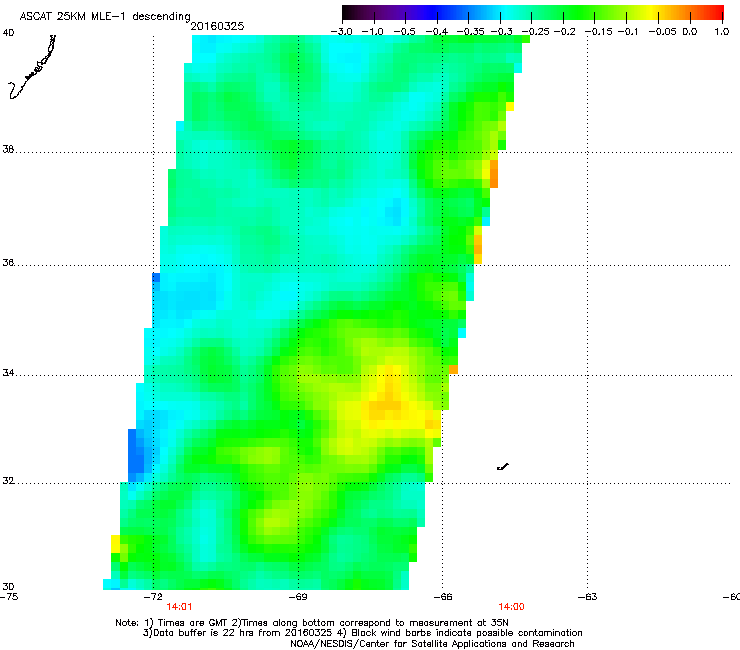This screenshot has height=650, width=740.
Task: Click the colorbar label -0.05
Action: pos(663,32)
